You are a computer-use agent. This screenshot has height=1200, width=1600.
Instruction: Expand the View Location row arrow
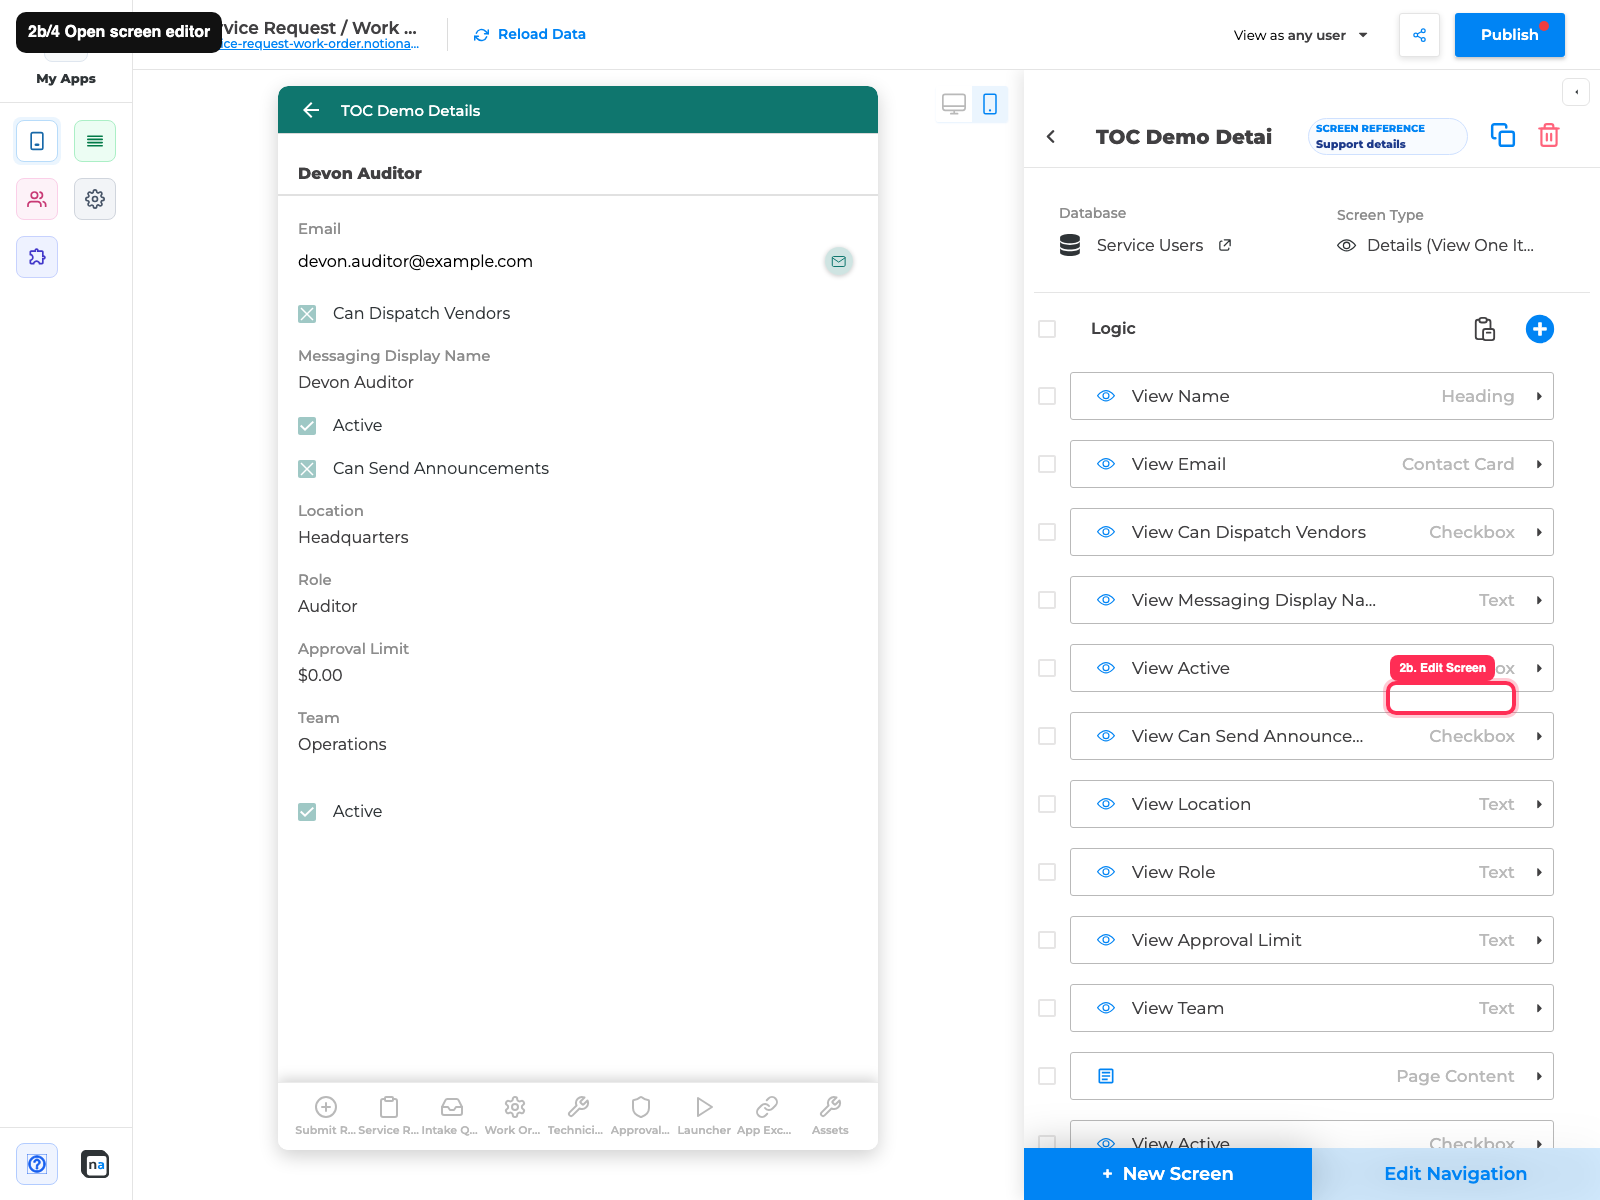click(1539, 804)
